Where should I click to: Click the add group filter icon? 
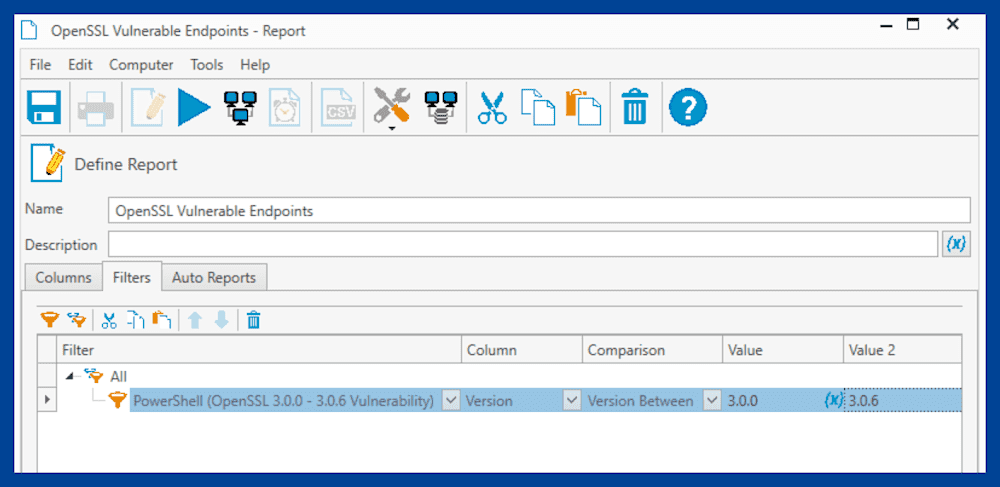pyautogui.click(x=77, y=319)
